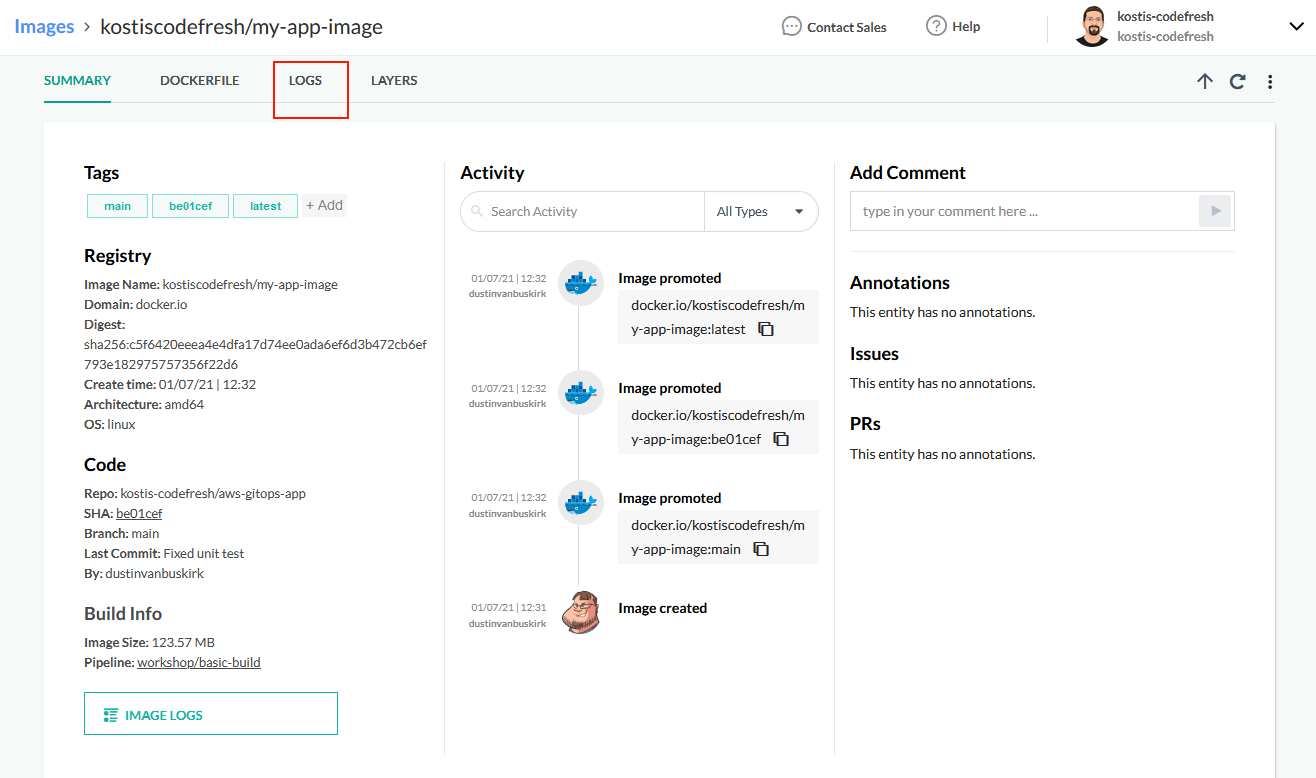Click the refresh icon in the toolbar

click(1238, 82)
